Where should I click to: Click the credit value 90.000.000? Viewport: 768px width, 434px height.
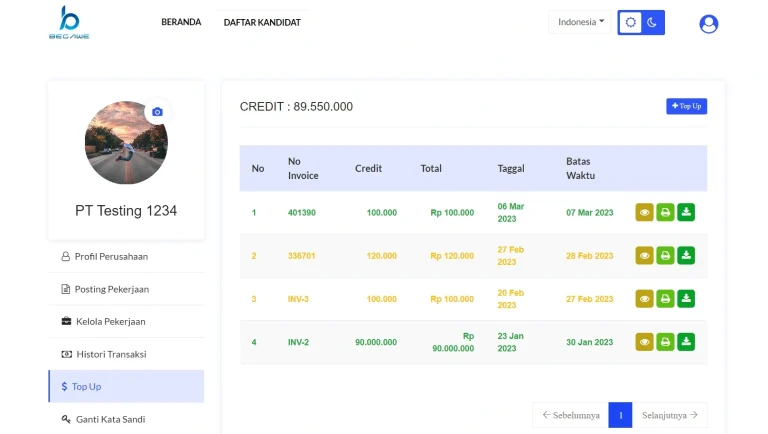[x=376, y=342]
